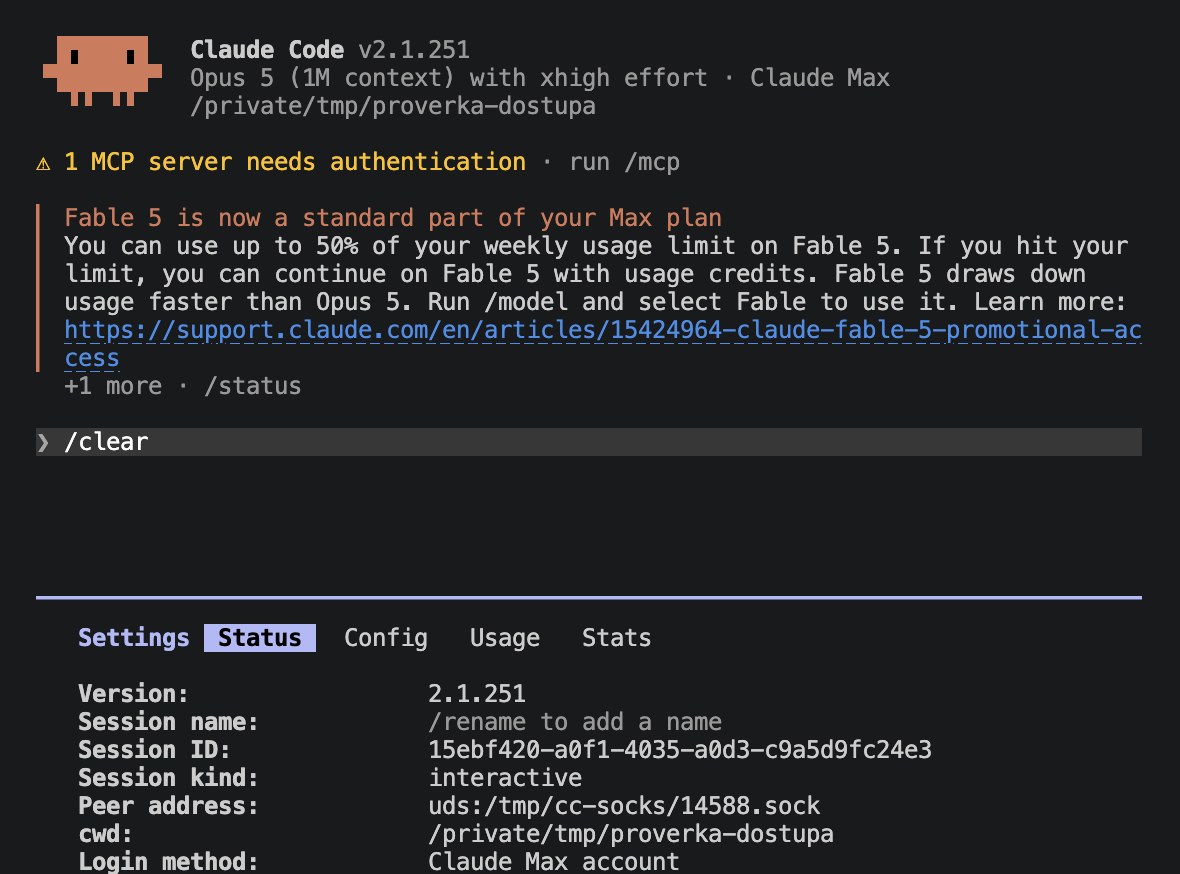This screenshot has width=1180, height=874.
Task: Open the support.claude.com Fable 5 article link
Action: coord(603,330)
